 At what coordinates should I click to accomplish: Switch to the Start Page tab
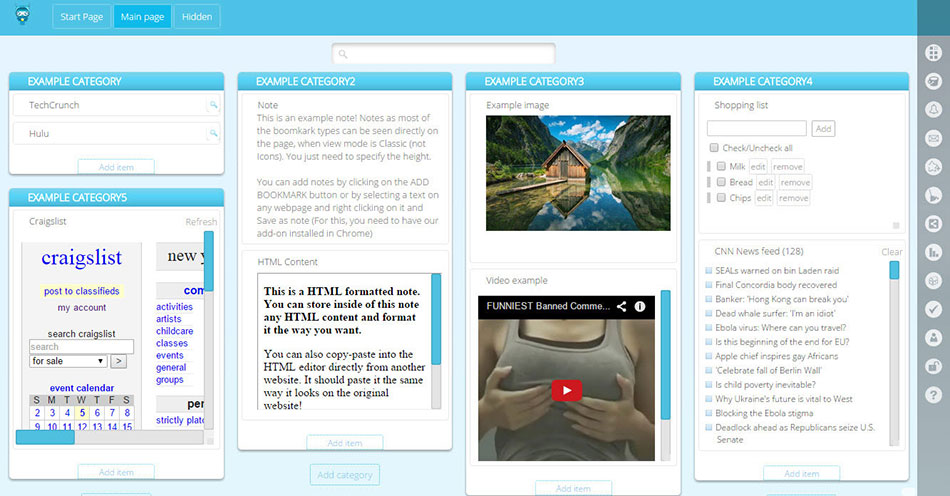pyautogui.click(x=81, y=17)
